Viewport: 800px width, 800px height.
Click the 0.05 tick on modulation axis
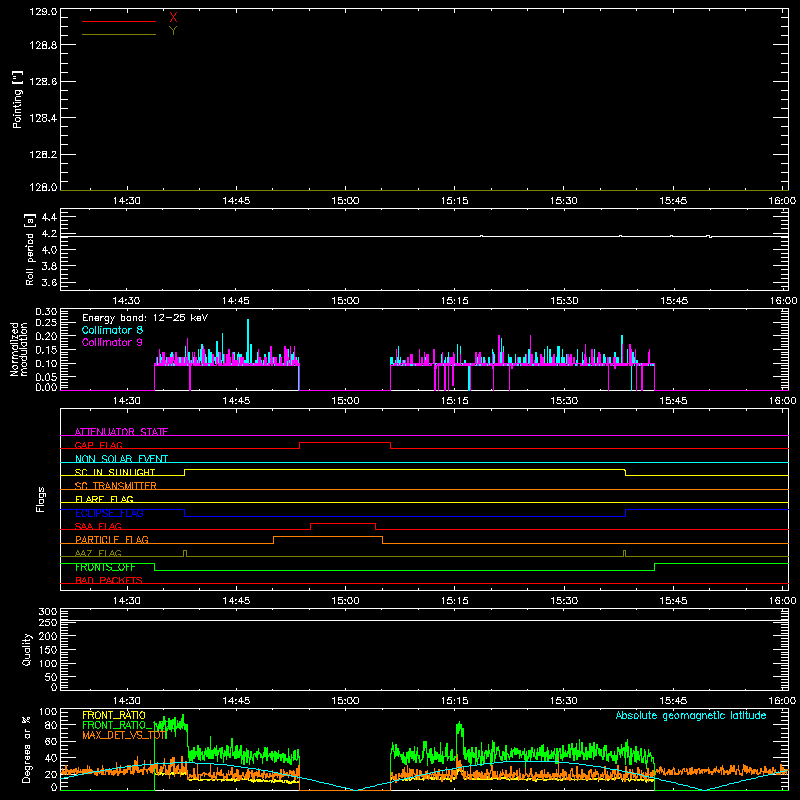tap(46, 377)
